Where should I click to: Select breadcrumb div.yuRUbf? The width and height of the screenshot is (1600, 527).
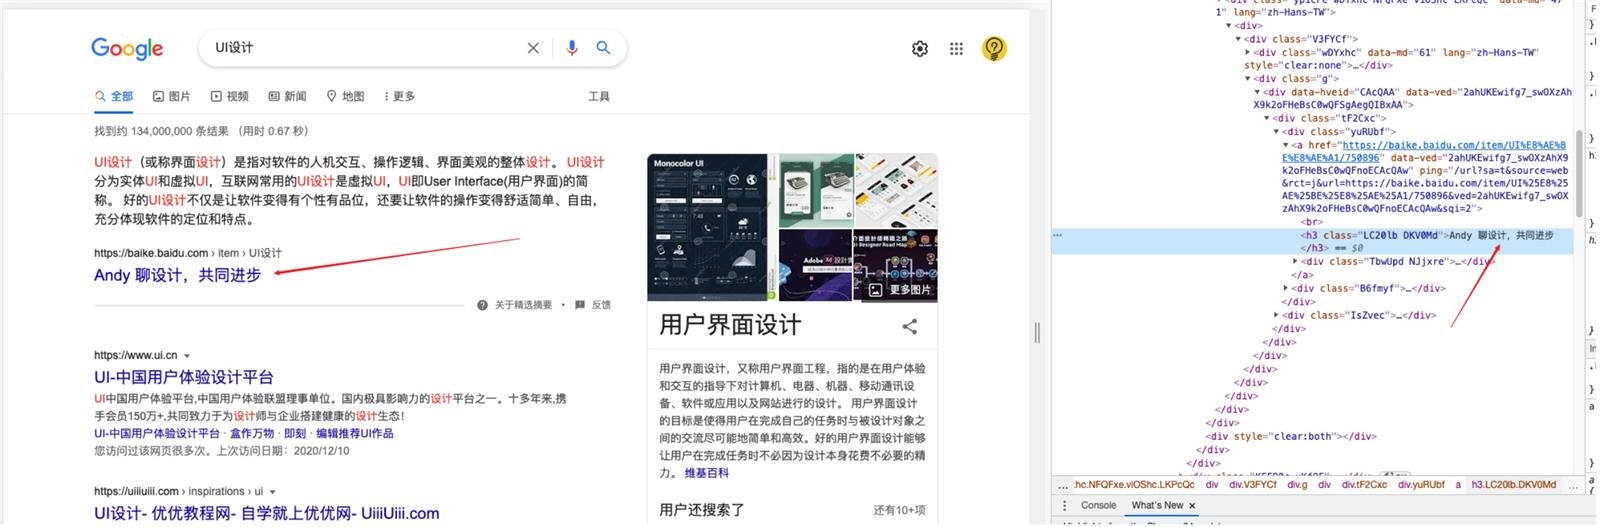pyautogui.click(x=1421, y=485)
